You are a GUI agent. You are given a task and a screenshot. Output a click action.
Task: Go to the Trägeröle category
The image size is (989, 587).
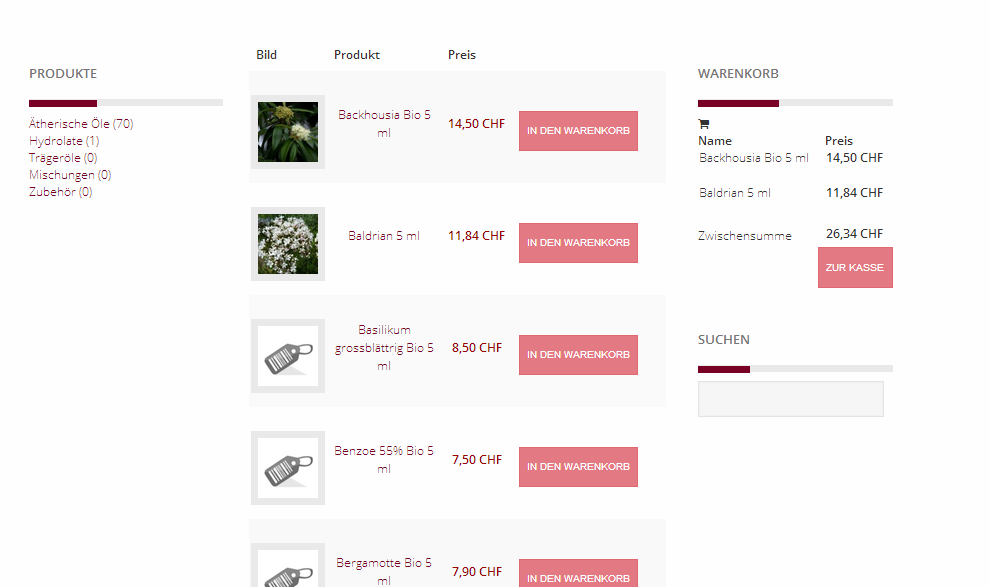[x=63, y=158]
